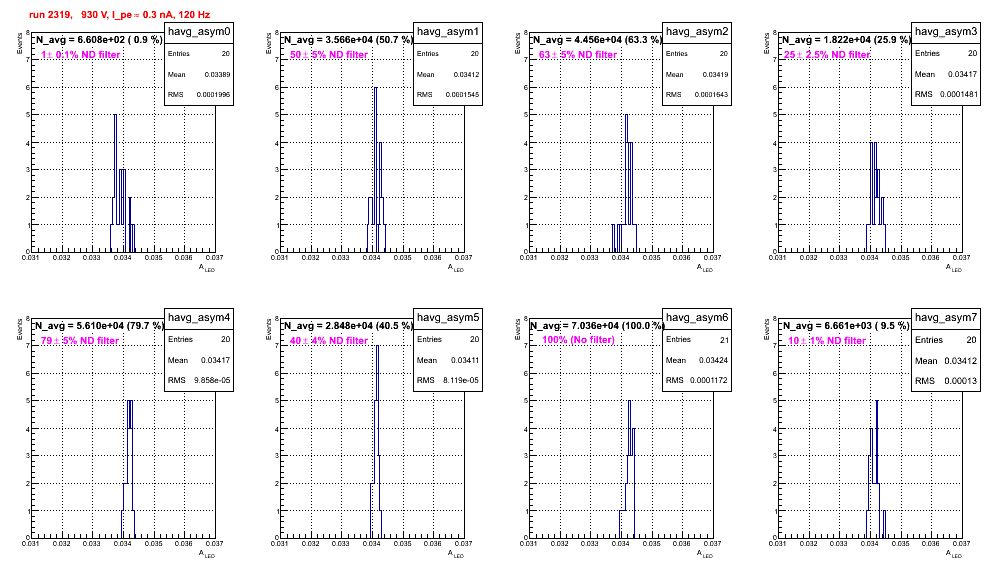Select the havg_asym1 stat box title

tap(448, 32)
